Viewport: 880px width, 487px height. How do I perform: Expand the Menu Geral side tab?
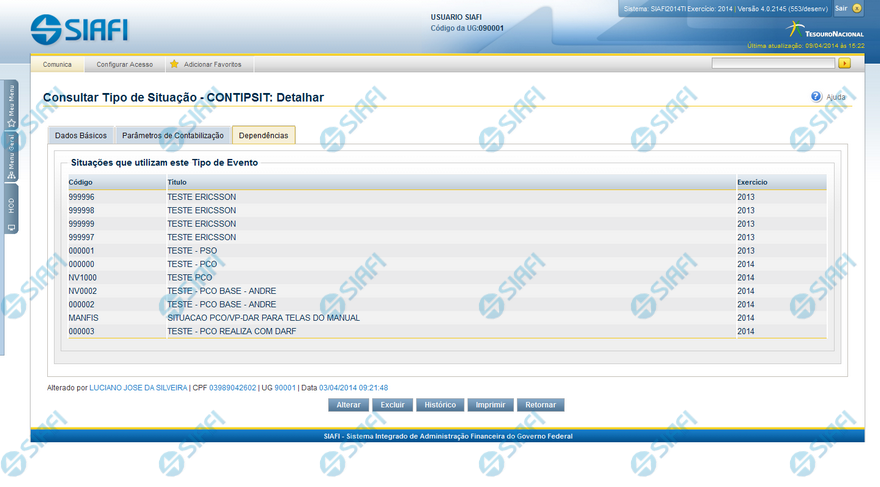click(x=11, y=156)
